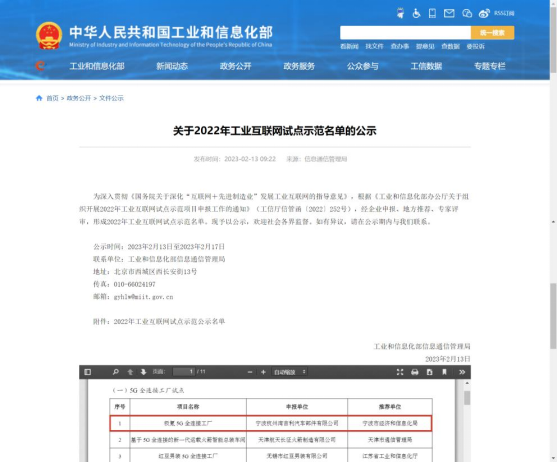Open the 政务公开 menu
The height and width of the screenshot is (463, 558).
pos(236,66)
